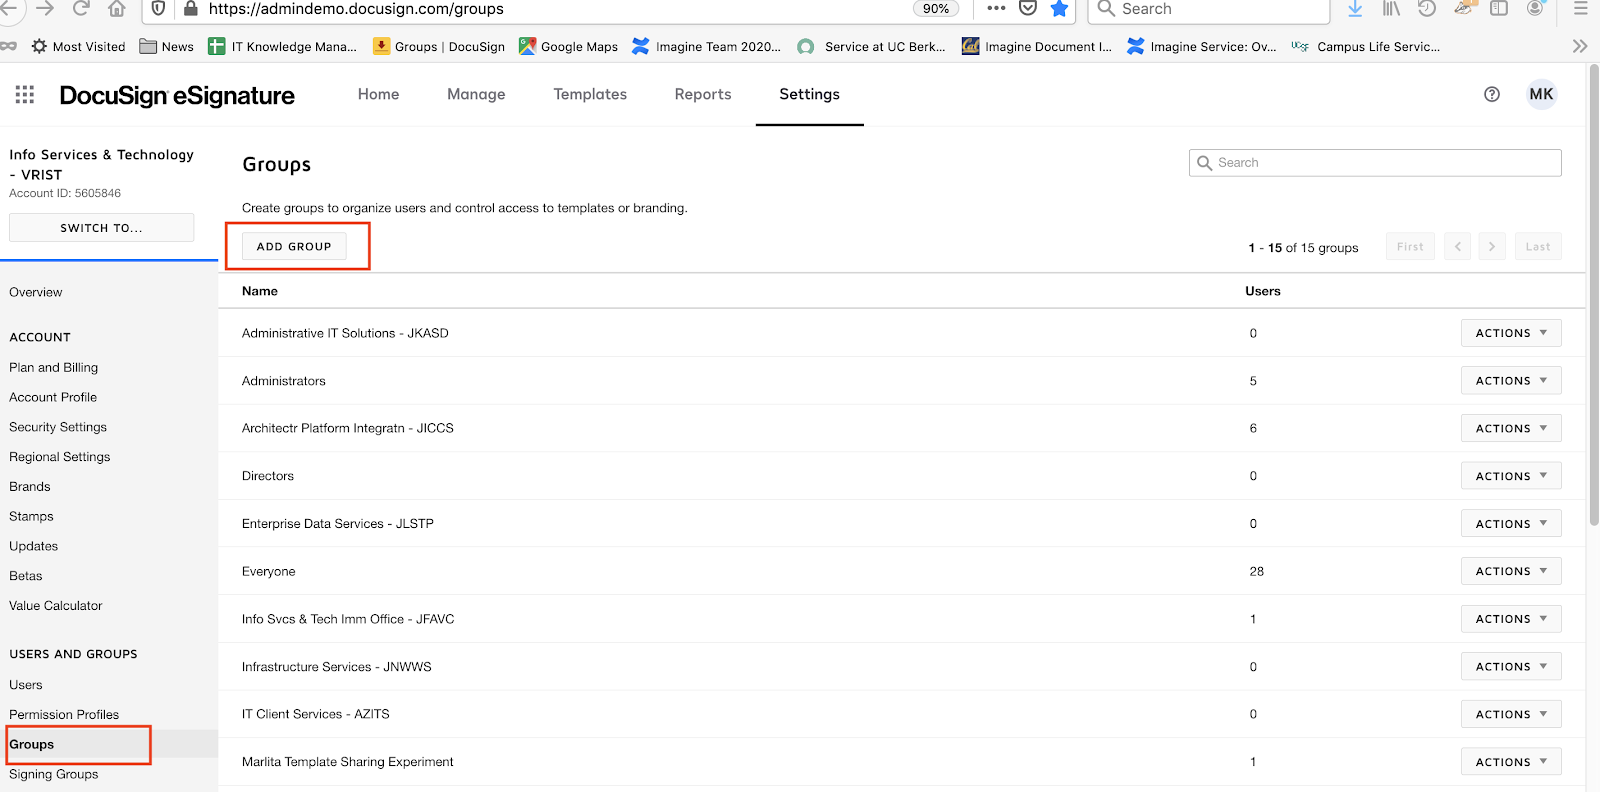Expand ACTIONS for Administrative IT Solutions - JKASD
The height and width of the screenshot is (792, 1600).
pyautogui.click(x=1511, y=333)
